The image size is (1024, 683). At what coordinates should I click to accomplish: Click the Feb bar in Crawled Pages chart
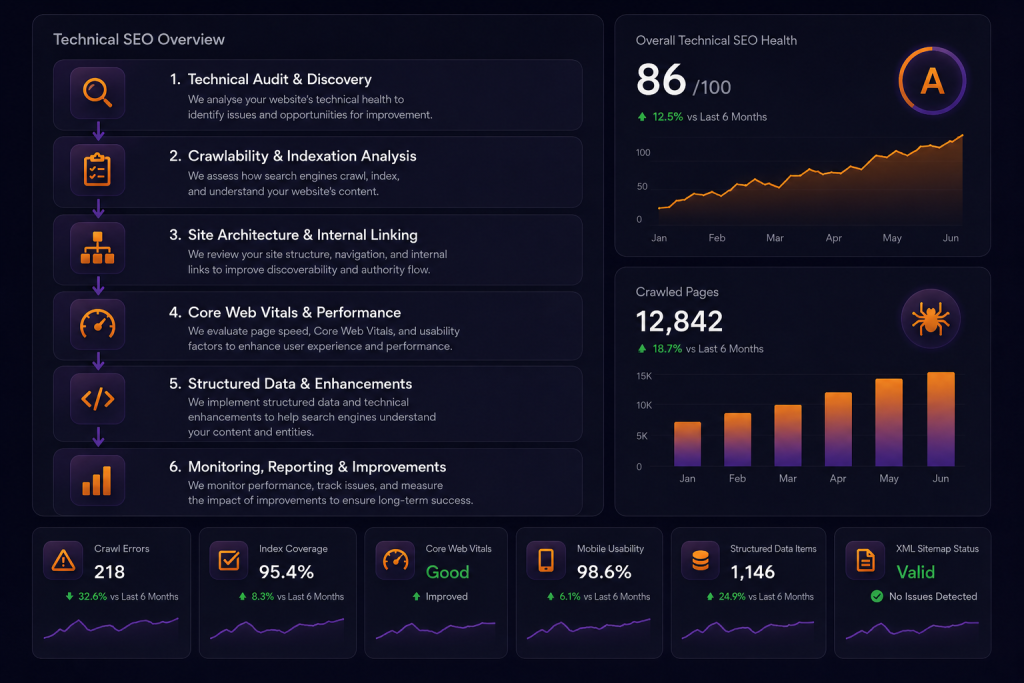coord(737,439)
